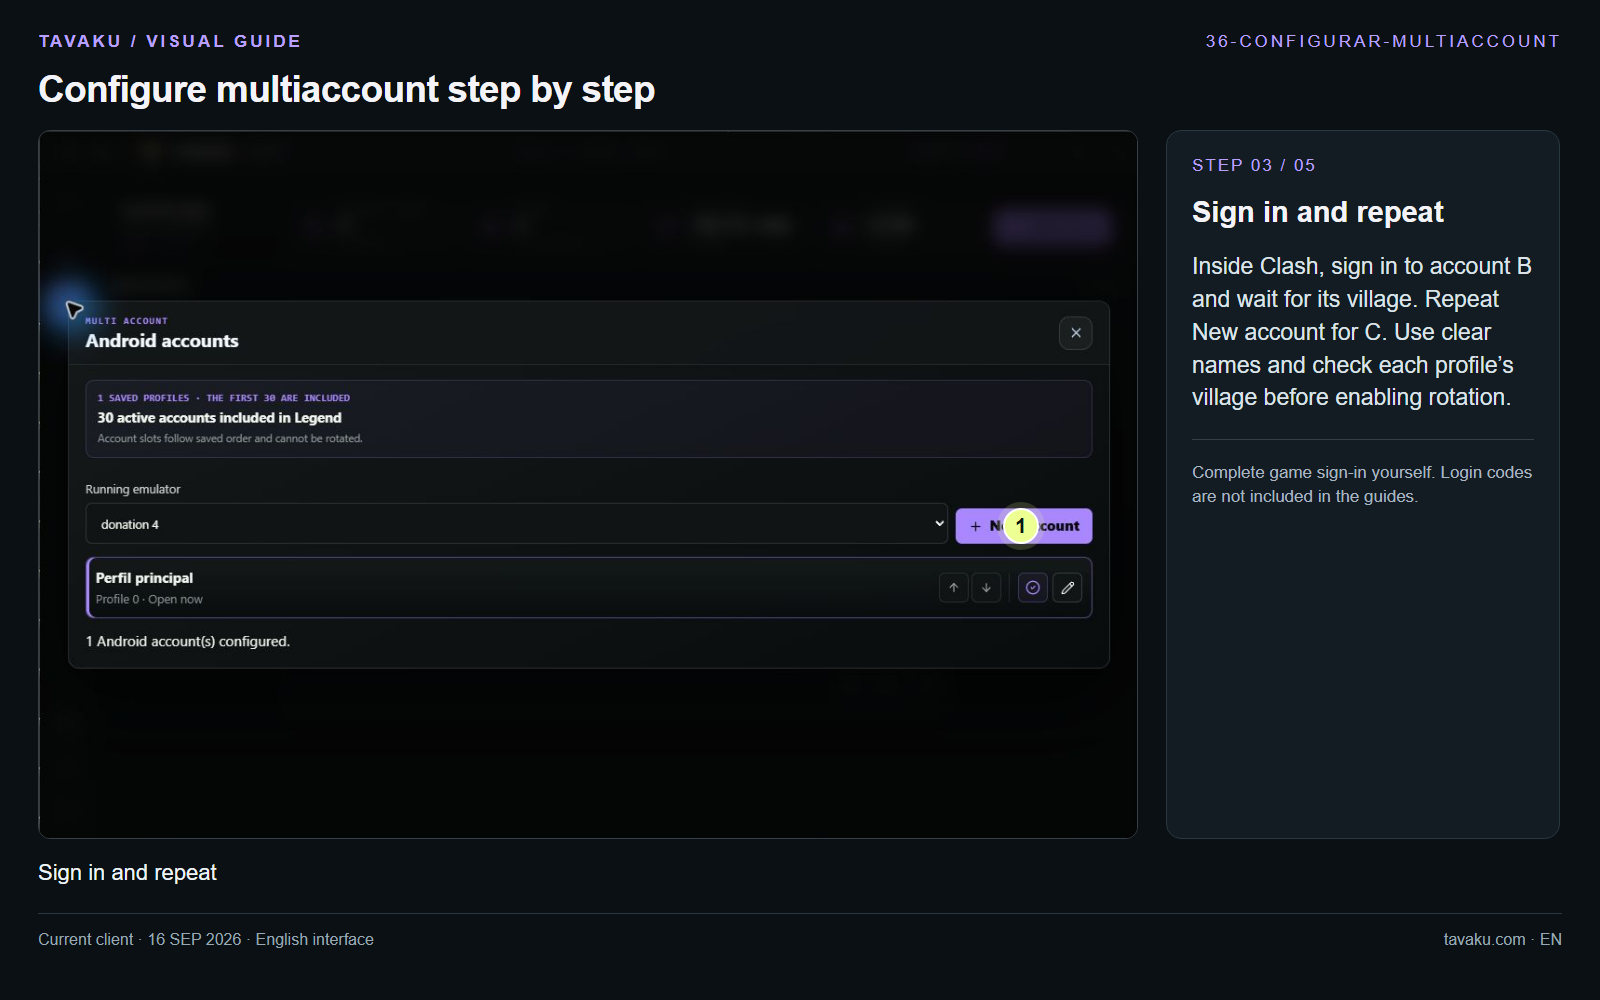
Task: Close the Android accounts dialog
Action: [x=1076, y=333]
